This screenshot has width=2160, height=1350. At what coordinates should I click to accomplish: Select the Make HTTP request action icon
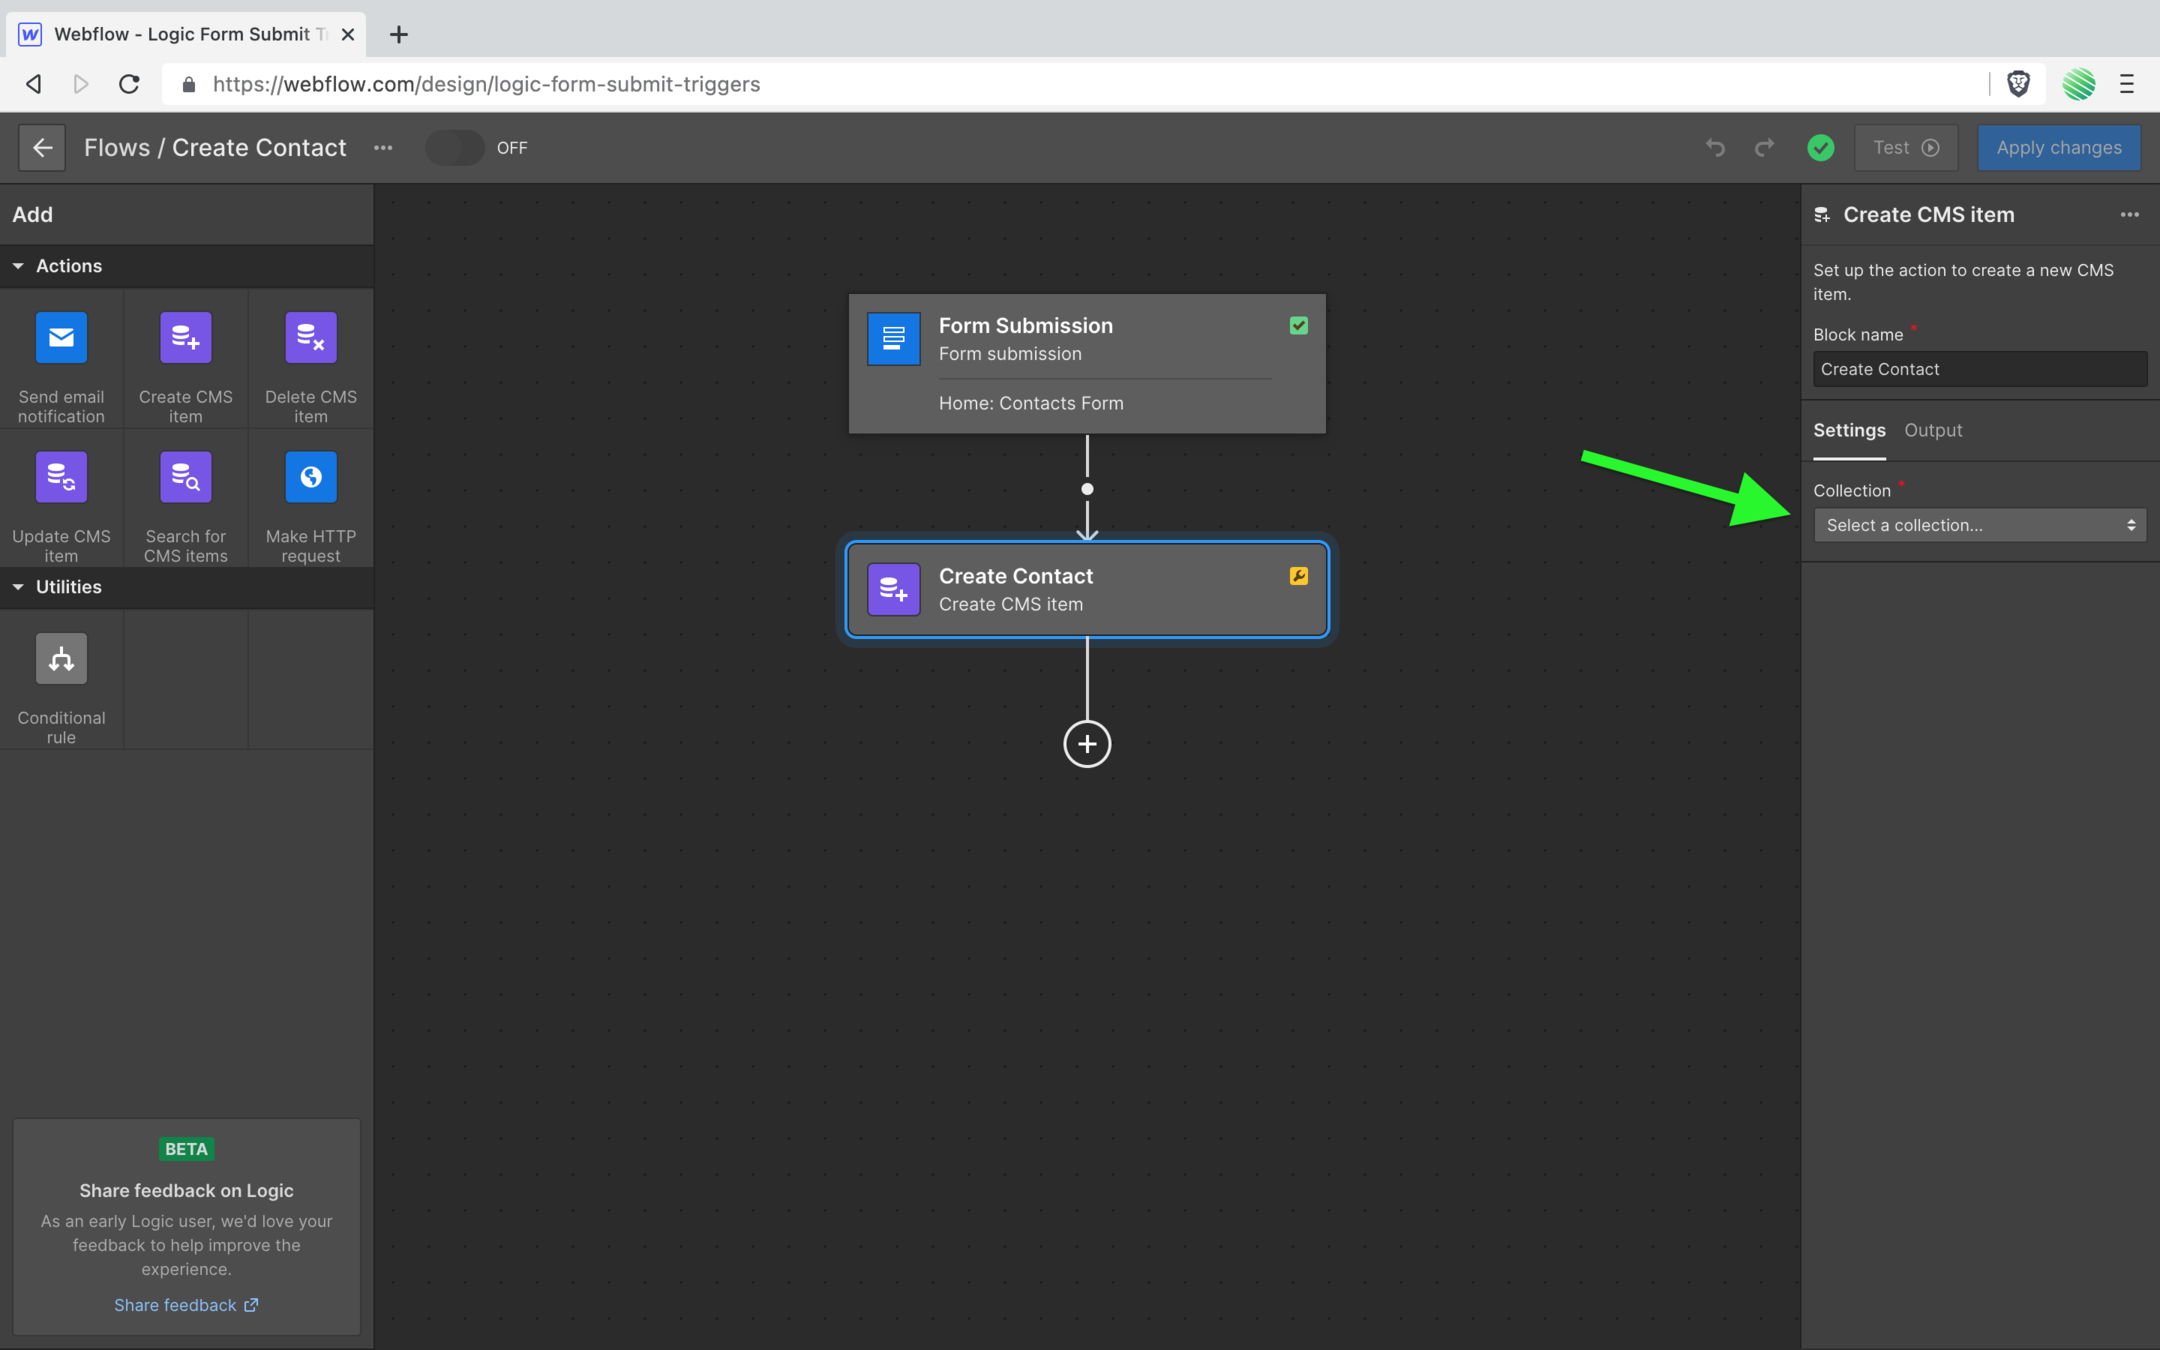tap(311, 477)
